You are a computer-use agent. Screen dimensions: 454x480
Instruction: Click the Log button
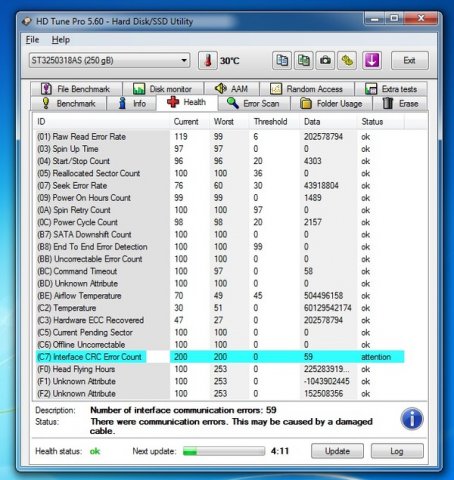pos(397,451)
